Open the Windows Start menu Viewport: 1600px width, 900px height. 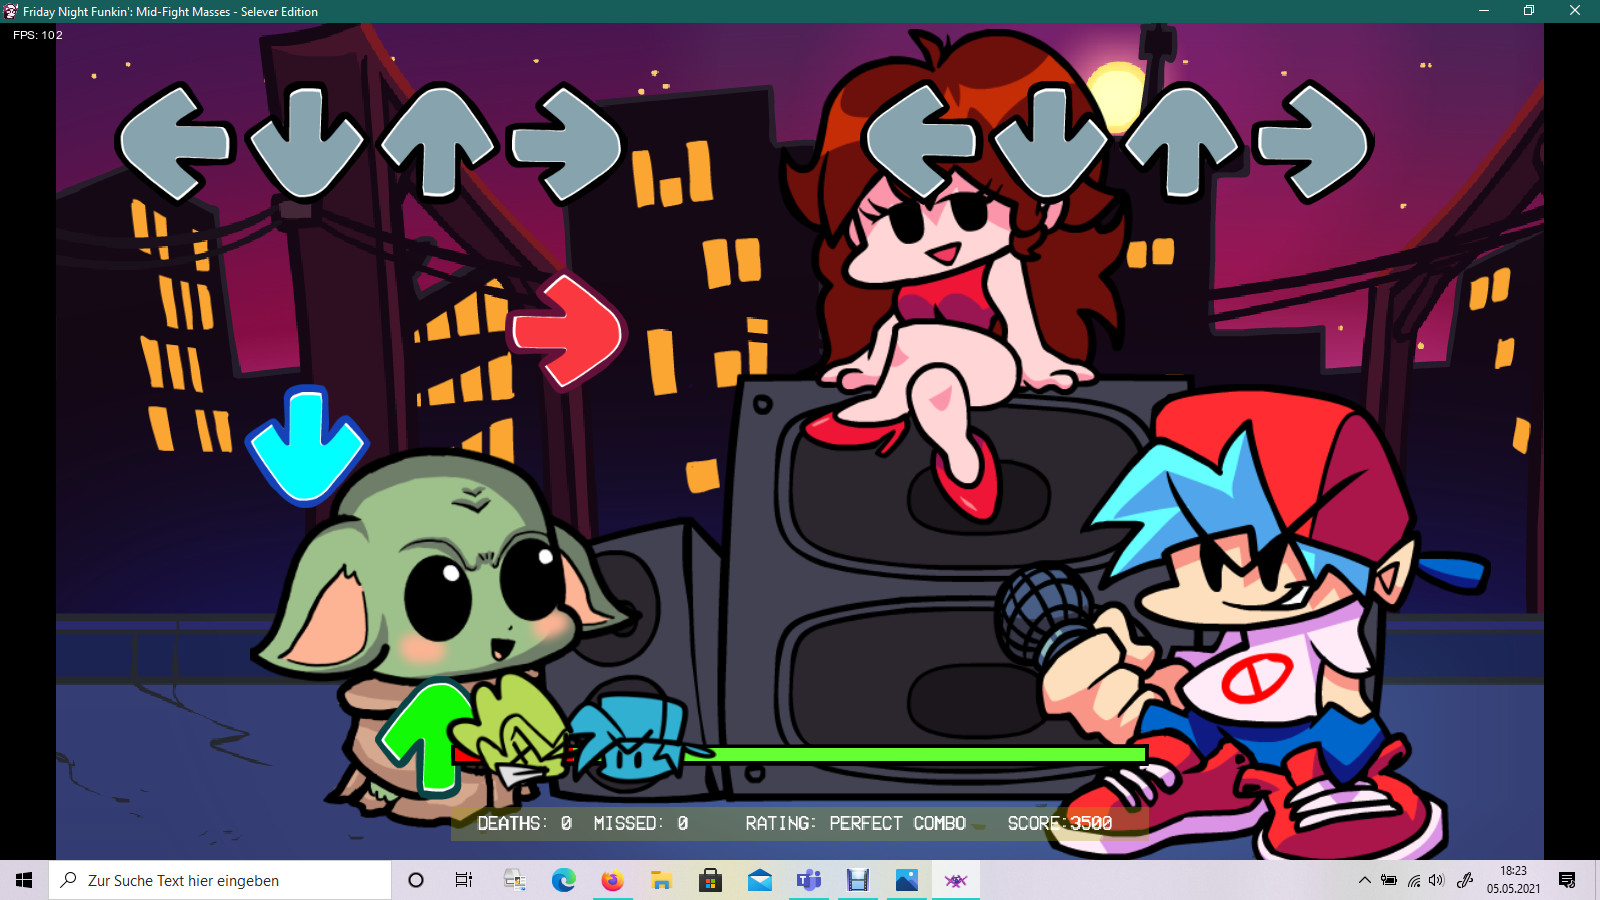tap(24, 880)
